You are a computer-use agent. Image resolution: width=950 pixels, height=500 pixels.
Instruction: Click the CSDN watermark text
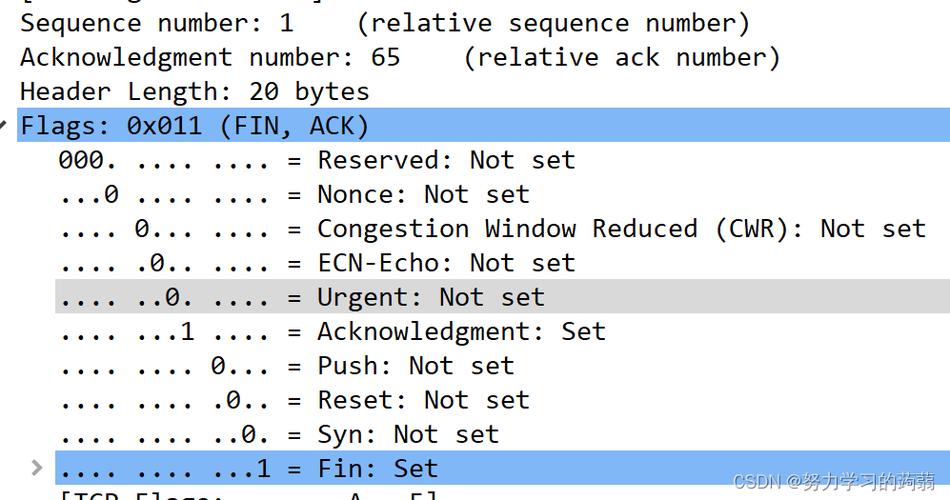pos(834,482)
